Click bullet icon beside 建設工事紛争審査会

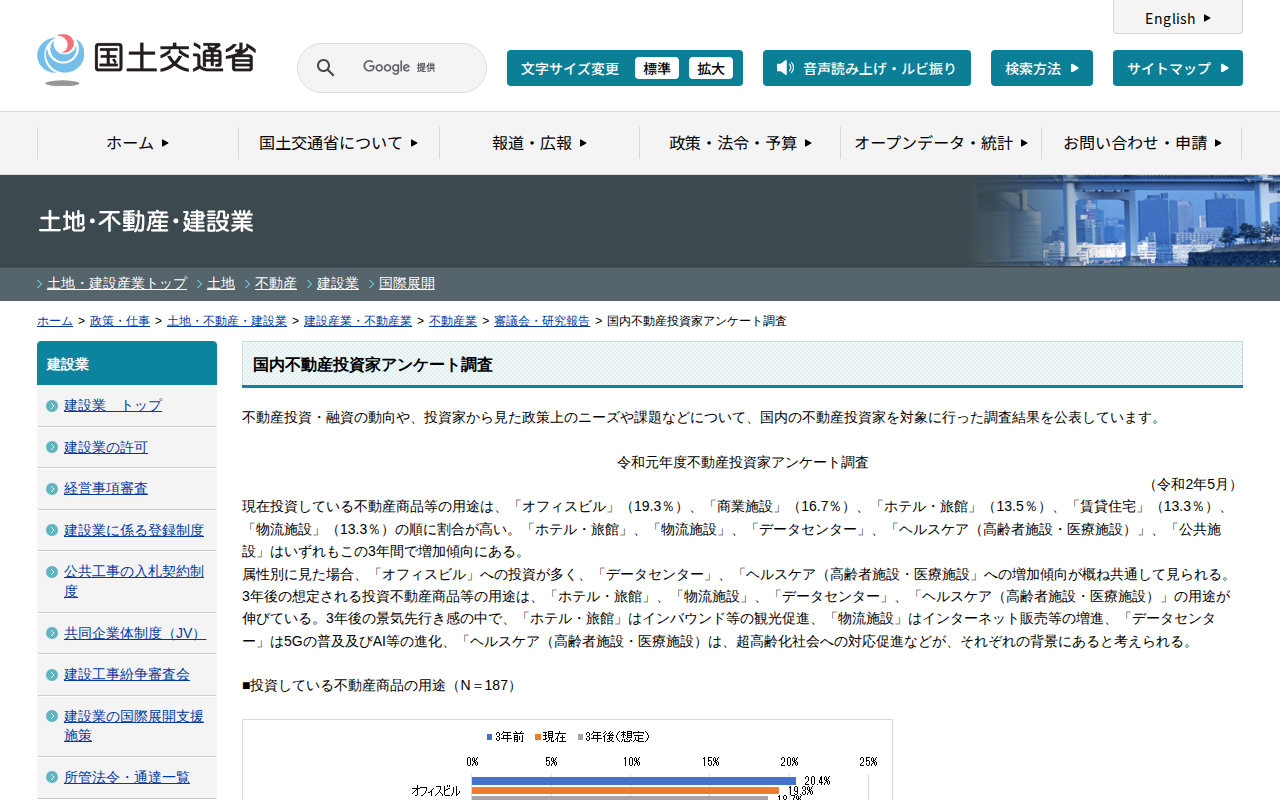pos(52,675)
